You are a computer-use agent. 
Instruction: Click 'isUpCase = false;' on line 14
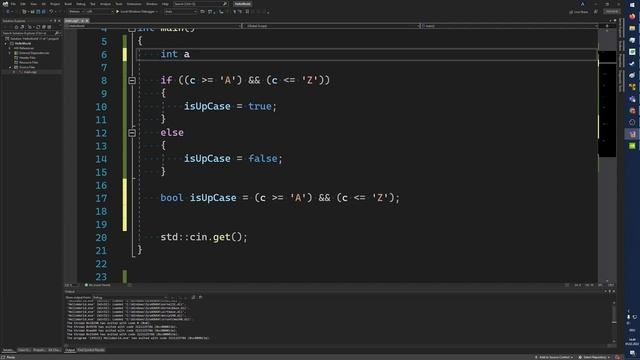(x=233, y=159)
